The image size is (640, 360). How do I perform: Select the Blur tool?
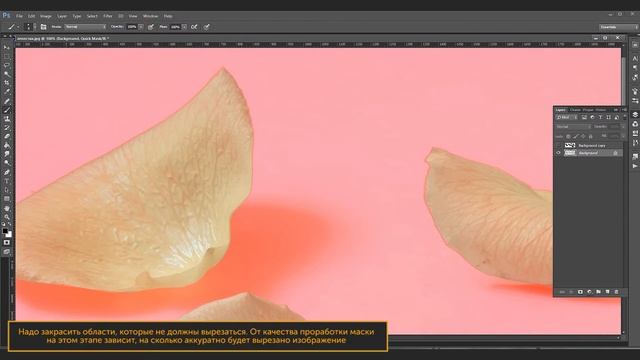coord(7,154)
